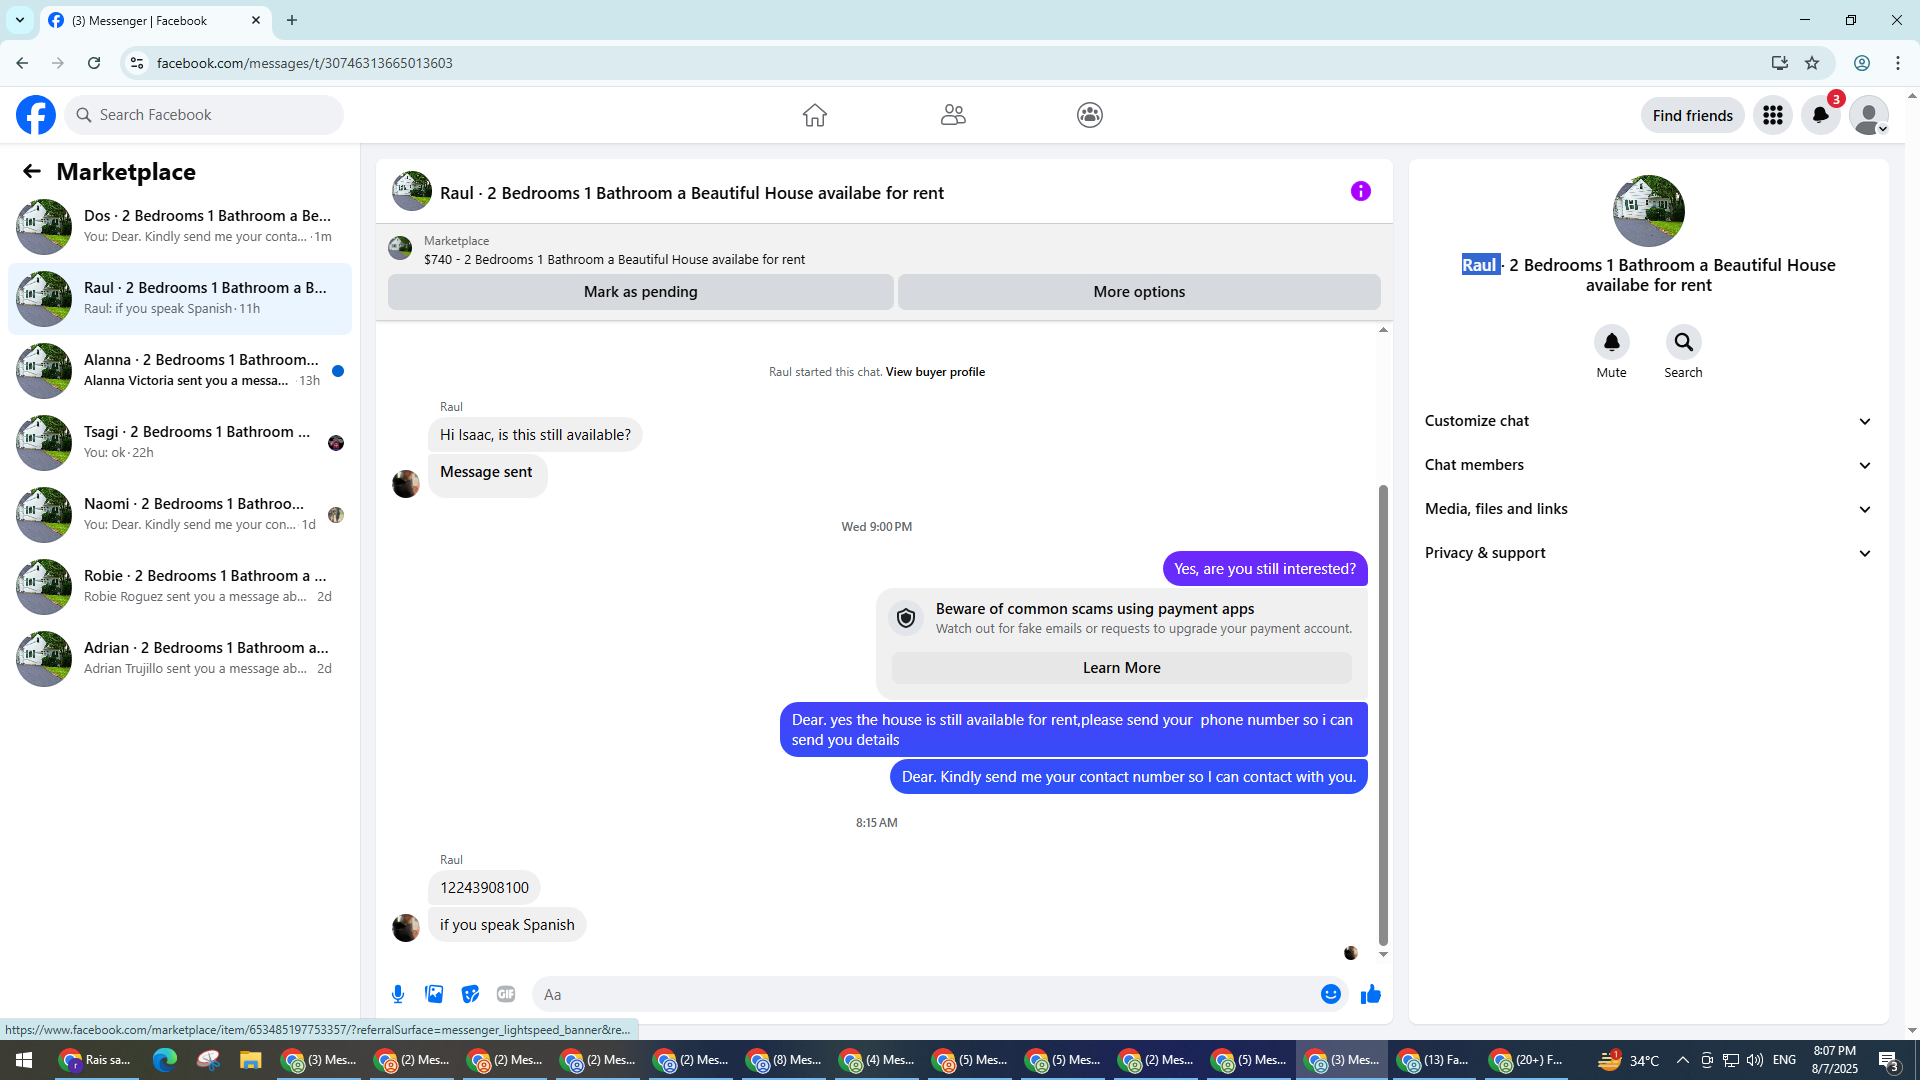Install app icon in the address bar
1920x1080 pixels.
(x=1779, y=63)
